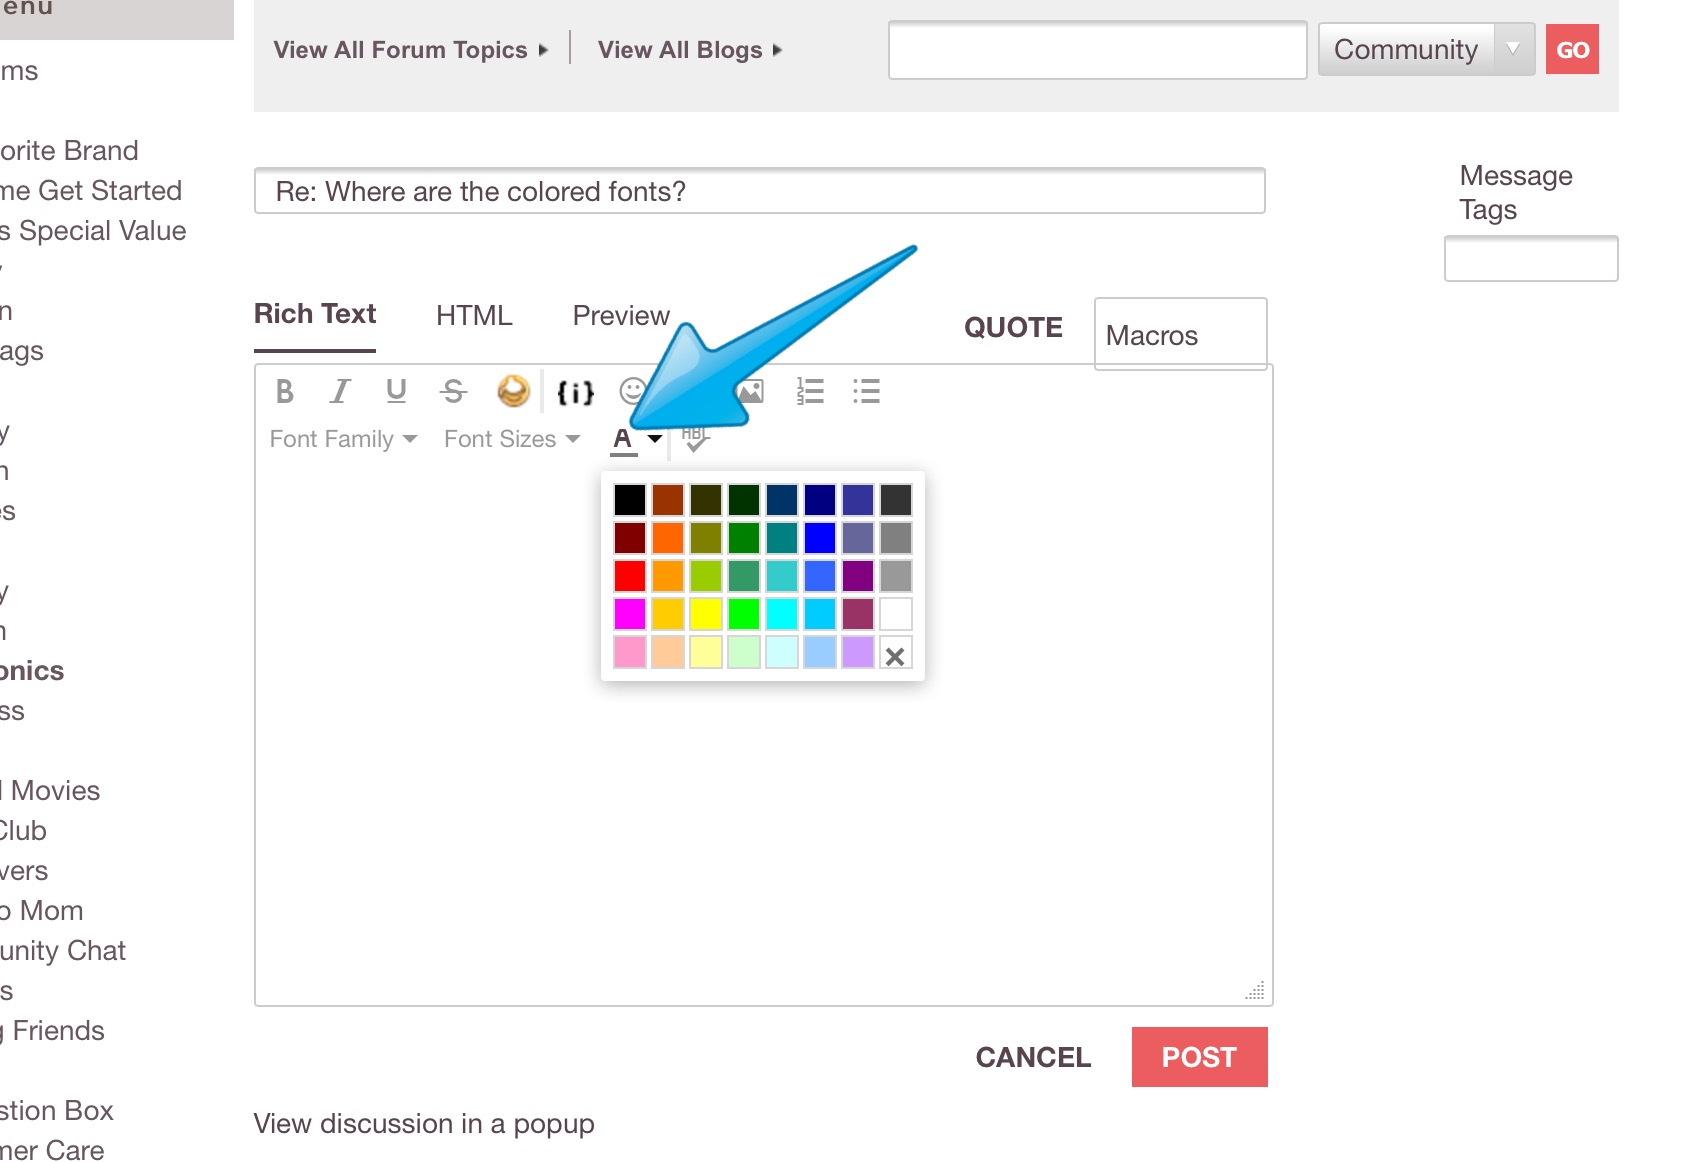Viewport: 1694px width, 1162px height.
Task: Click the insert code {i} icon
Action: click(575, 392)
